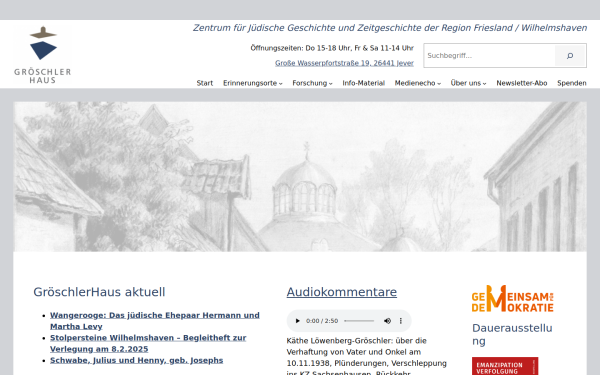600x375 pixels.
Task: Open the Start menu item
Action: pos(205,83)
